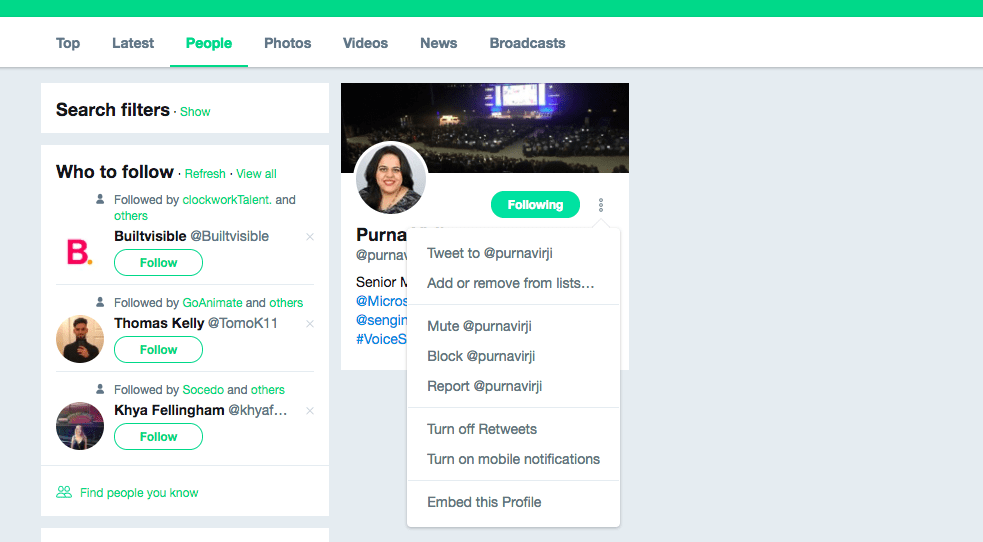Viewport: 983px width, 542px height.
Task: Dismiss the Thomas Kelly suggestion
Action: point(310,324)
